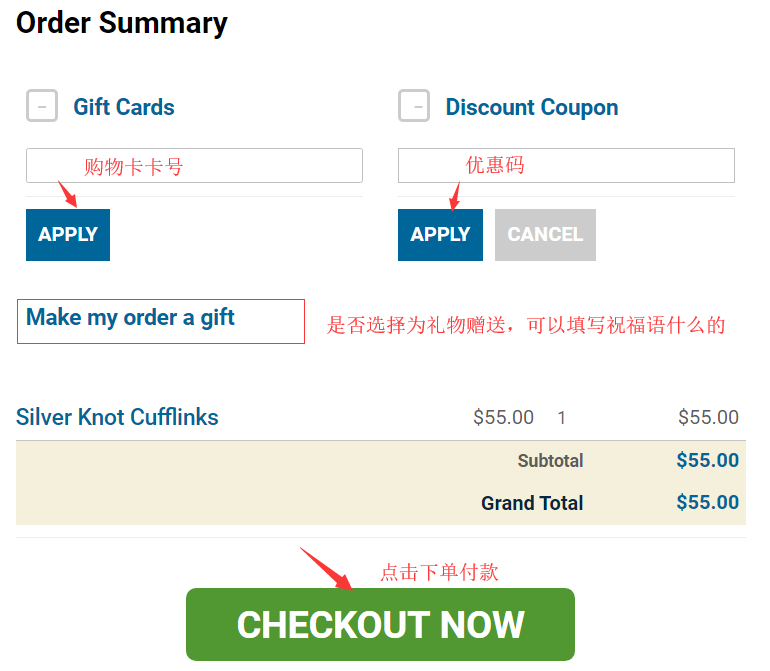The height and width of the screenshot is (671, 770).
Task: Collapse the Gift Cards section minus icon
Action: pyautogui.click(x=42, y=105)
